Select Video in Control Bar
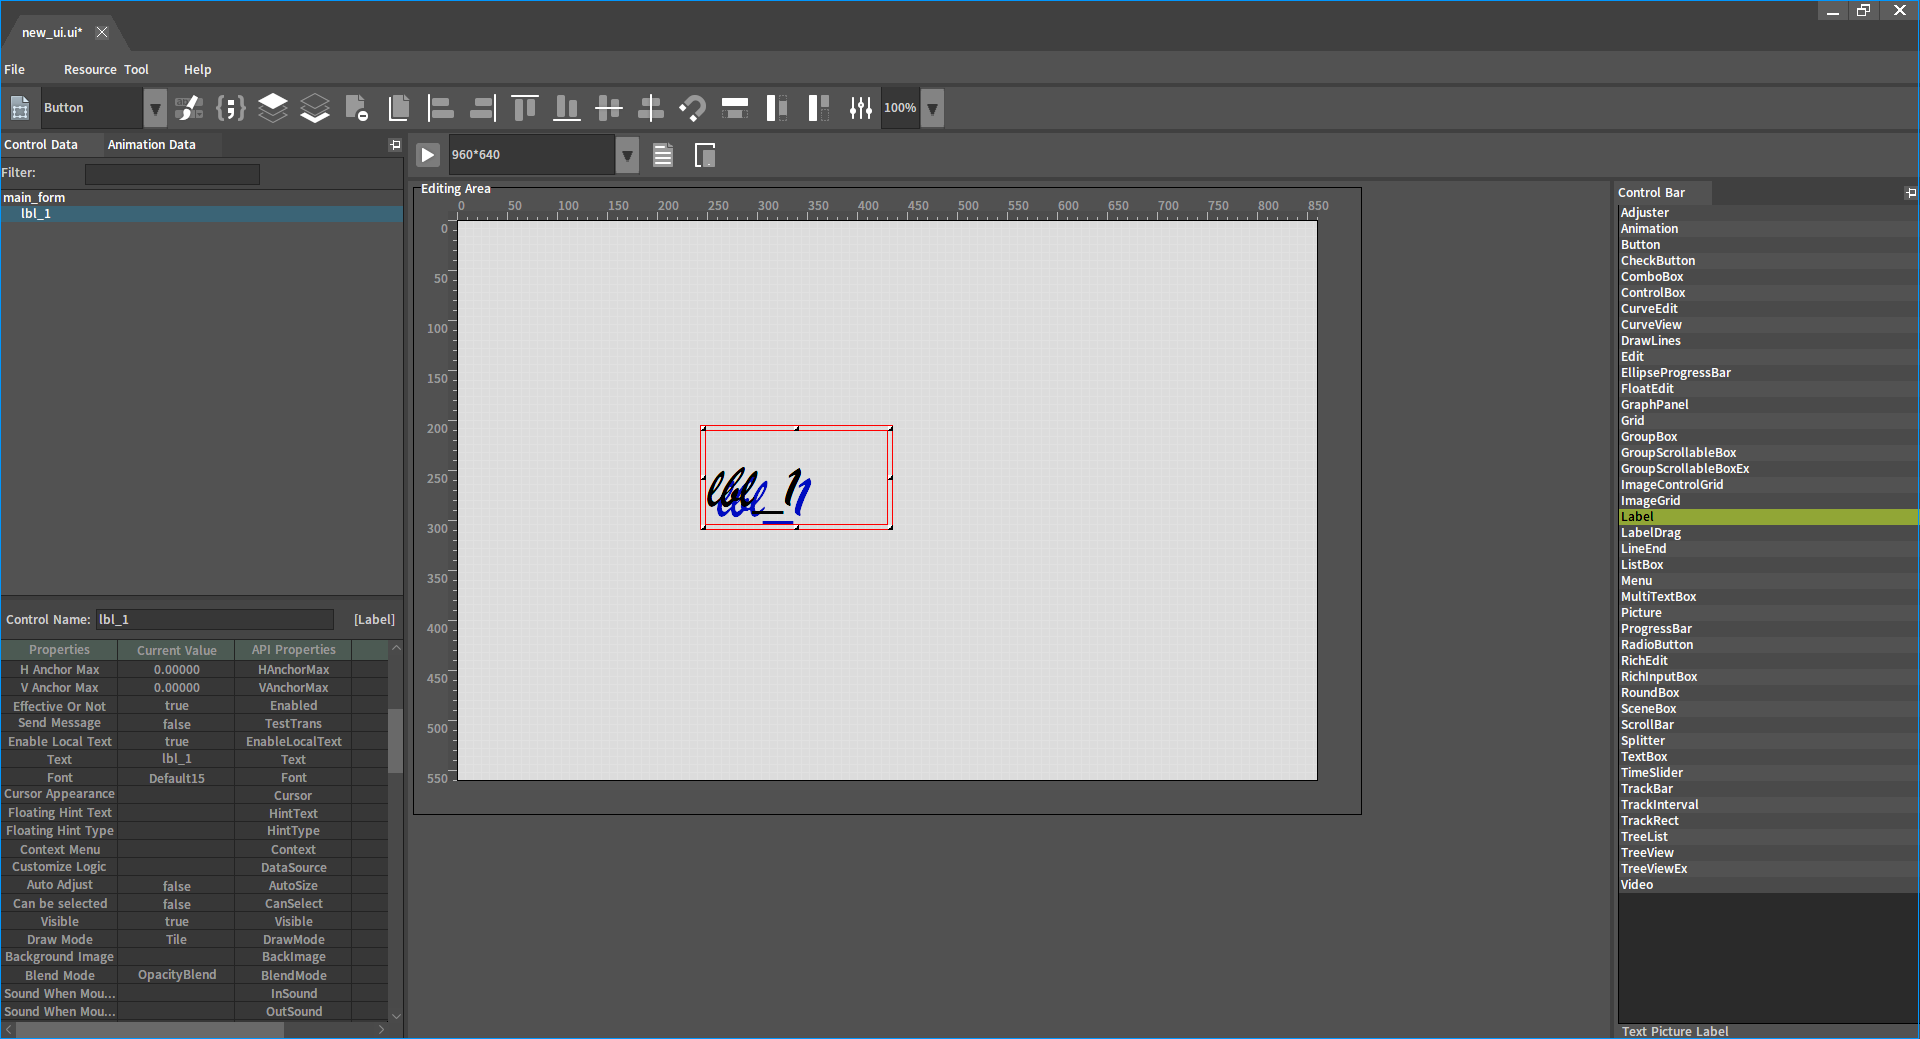1920x1039 pixels. pos(1767,885)
